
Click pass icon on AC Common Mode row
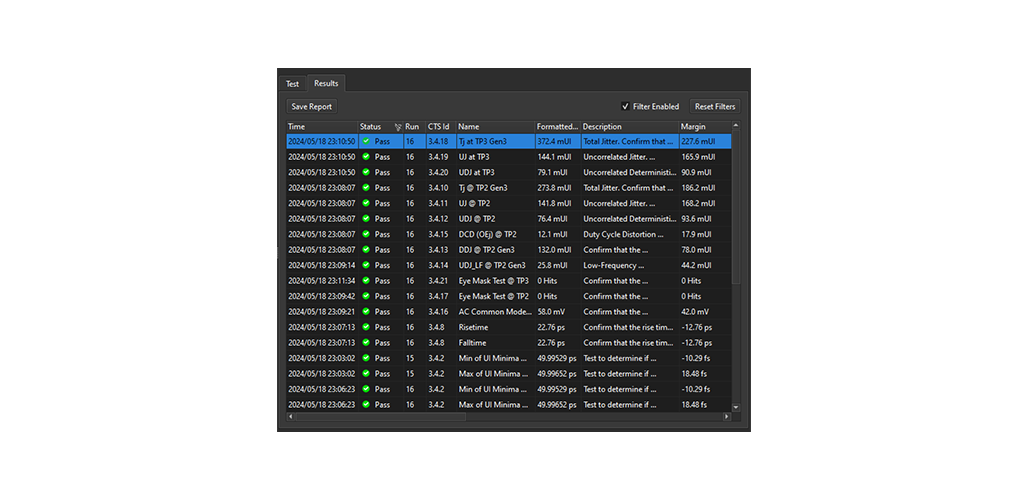(x=366, y=312)
